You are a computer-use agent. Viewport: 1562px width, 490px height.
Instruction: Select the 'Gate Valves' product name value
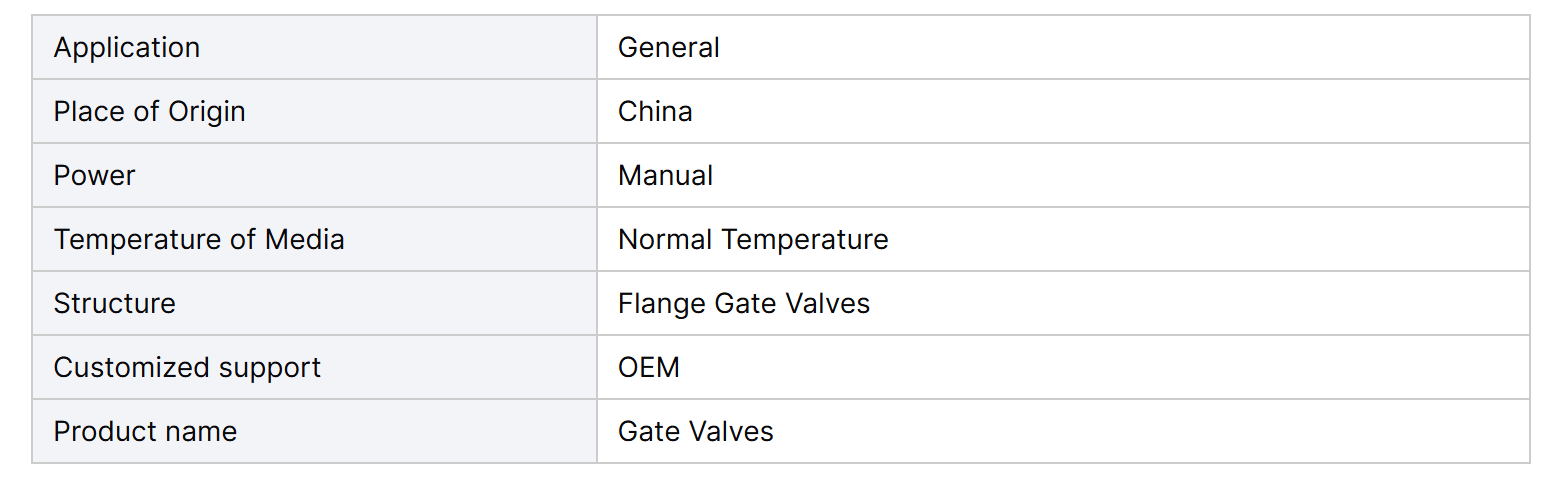pyautogui.click(x=696, y=432)
